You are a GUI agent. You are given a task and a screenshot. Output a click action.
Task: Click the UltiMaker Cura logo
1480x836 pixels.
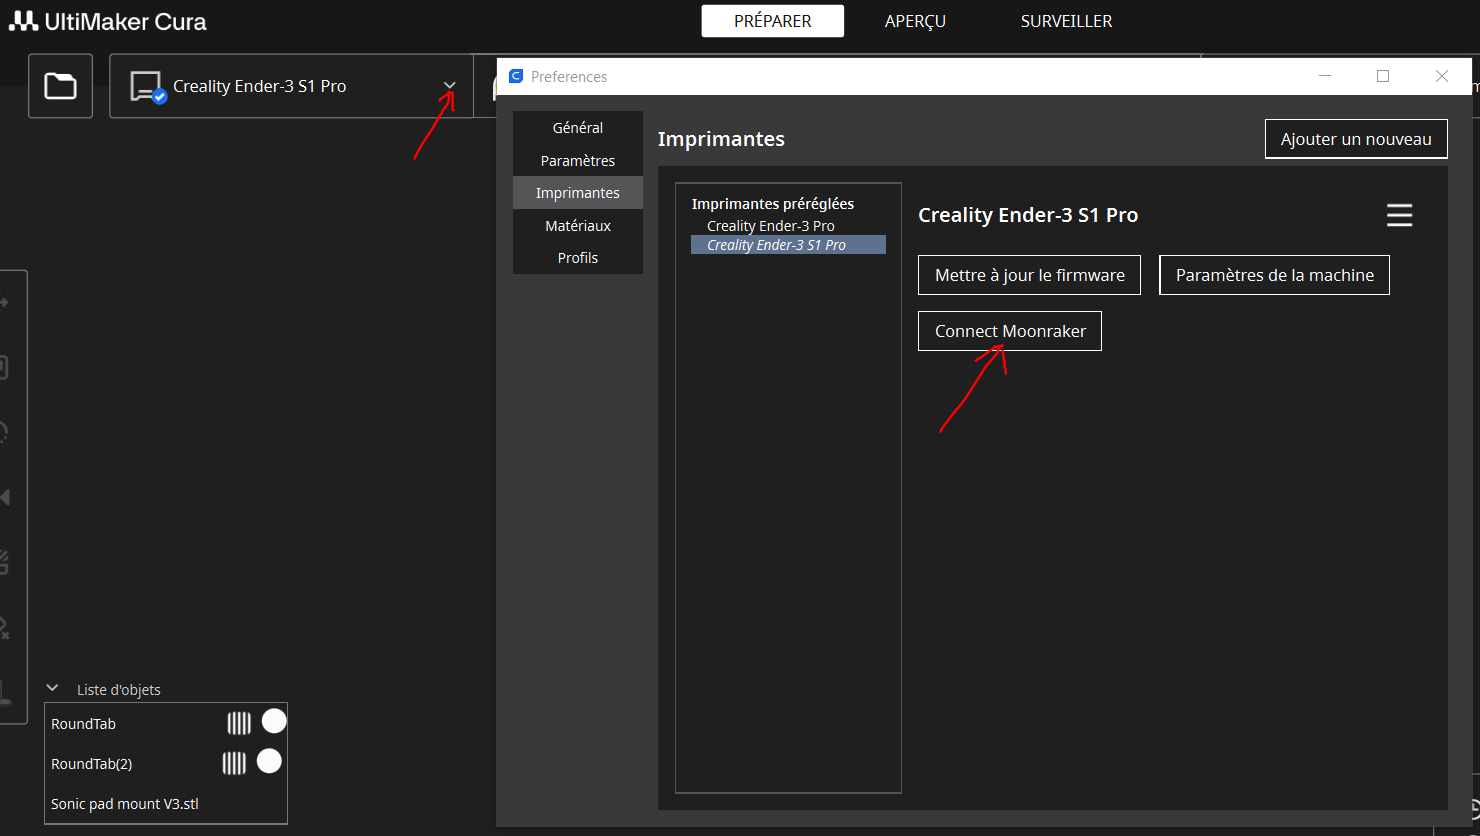[x=108, y=21]
